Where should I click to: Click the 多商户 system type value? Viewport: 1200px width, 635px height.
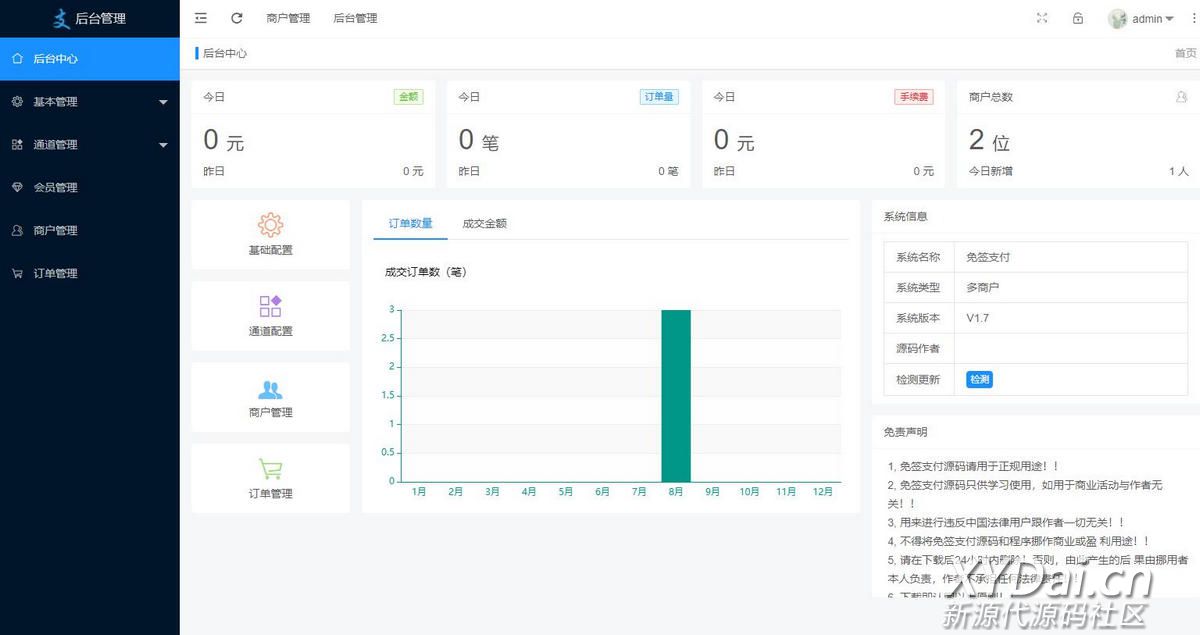pos(983,287)
